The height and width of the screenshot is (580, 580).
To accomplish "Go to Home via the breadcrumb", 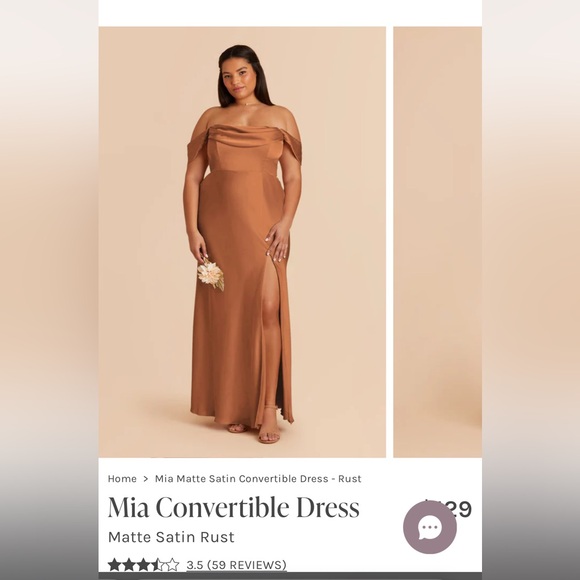I will (122, 479).
